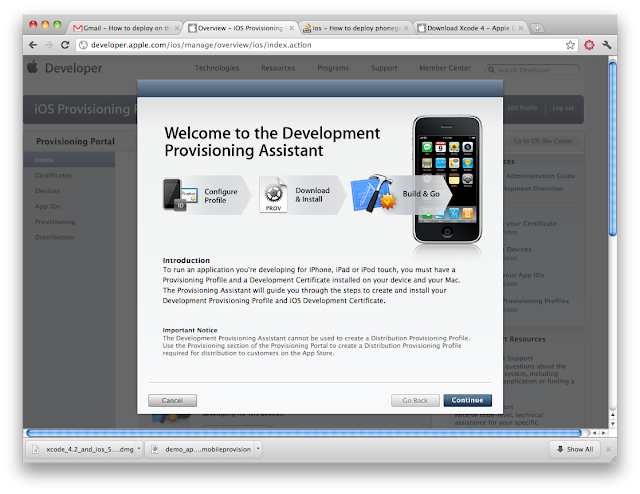The height and width of the screenshot is (494, 640).
Task: Select Devices in the sidebar
Action: 47,191
